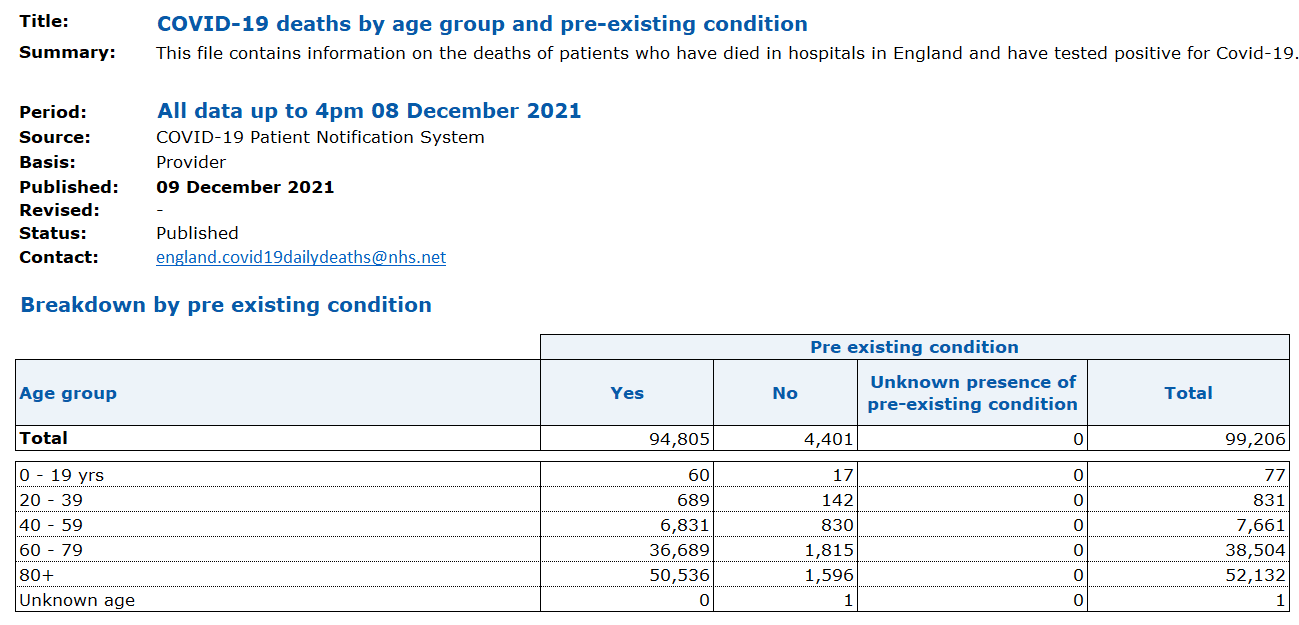Click the 'Yes' column header

pos(627,393)
